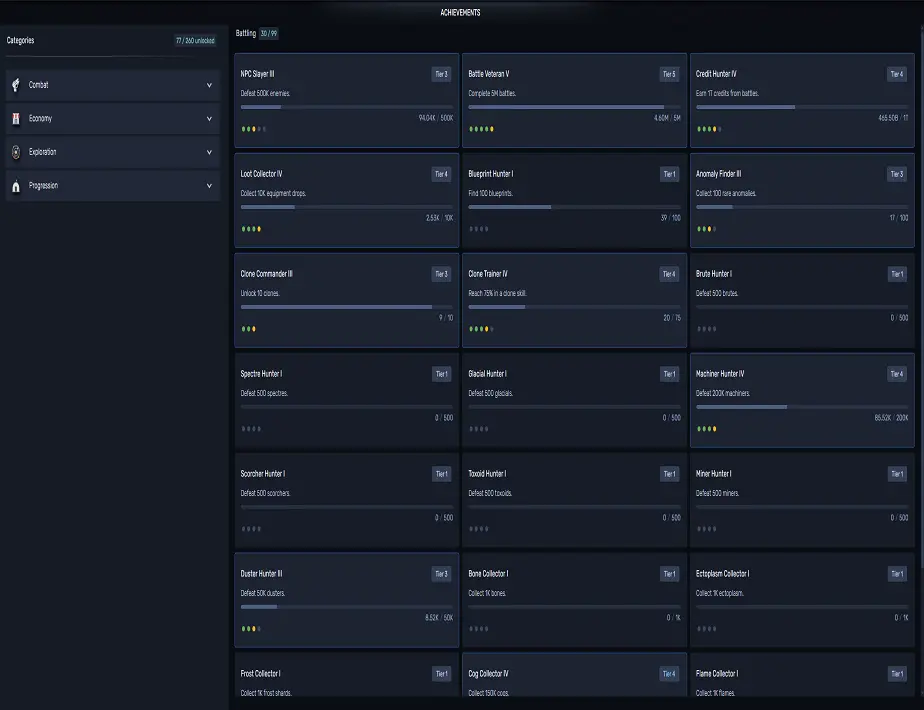Image resolution: width=924 pixels, height=710 pixels.
Task: Expand the Progression category chevron
Action: 209,186
